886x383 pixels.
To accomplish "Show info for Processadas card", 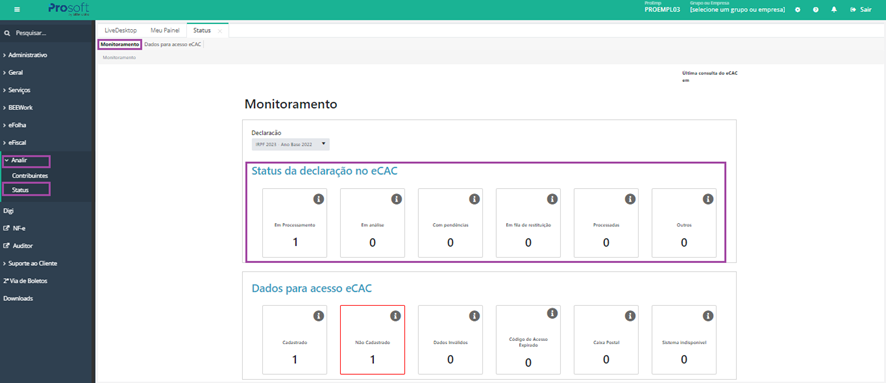I will coord(630,199).
